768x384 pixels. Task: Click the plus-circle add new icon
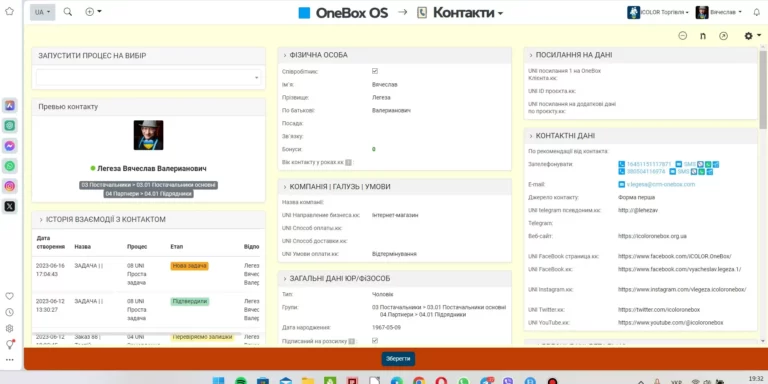tap(90, 12)
